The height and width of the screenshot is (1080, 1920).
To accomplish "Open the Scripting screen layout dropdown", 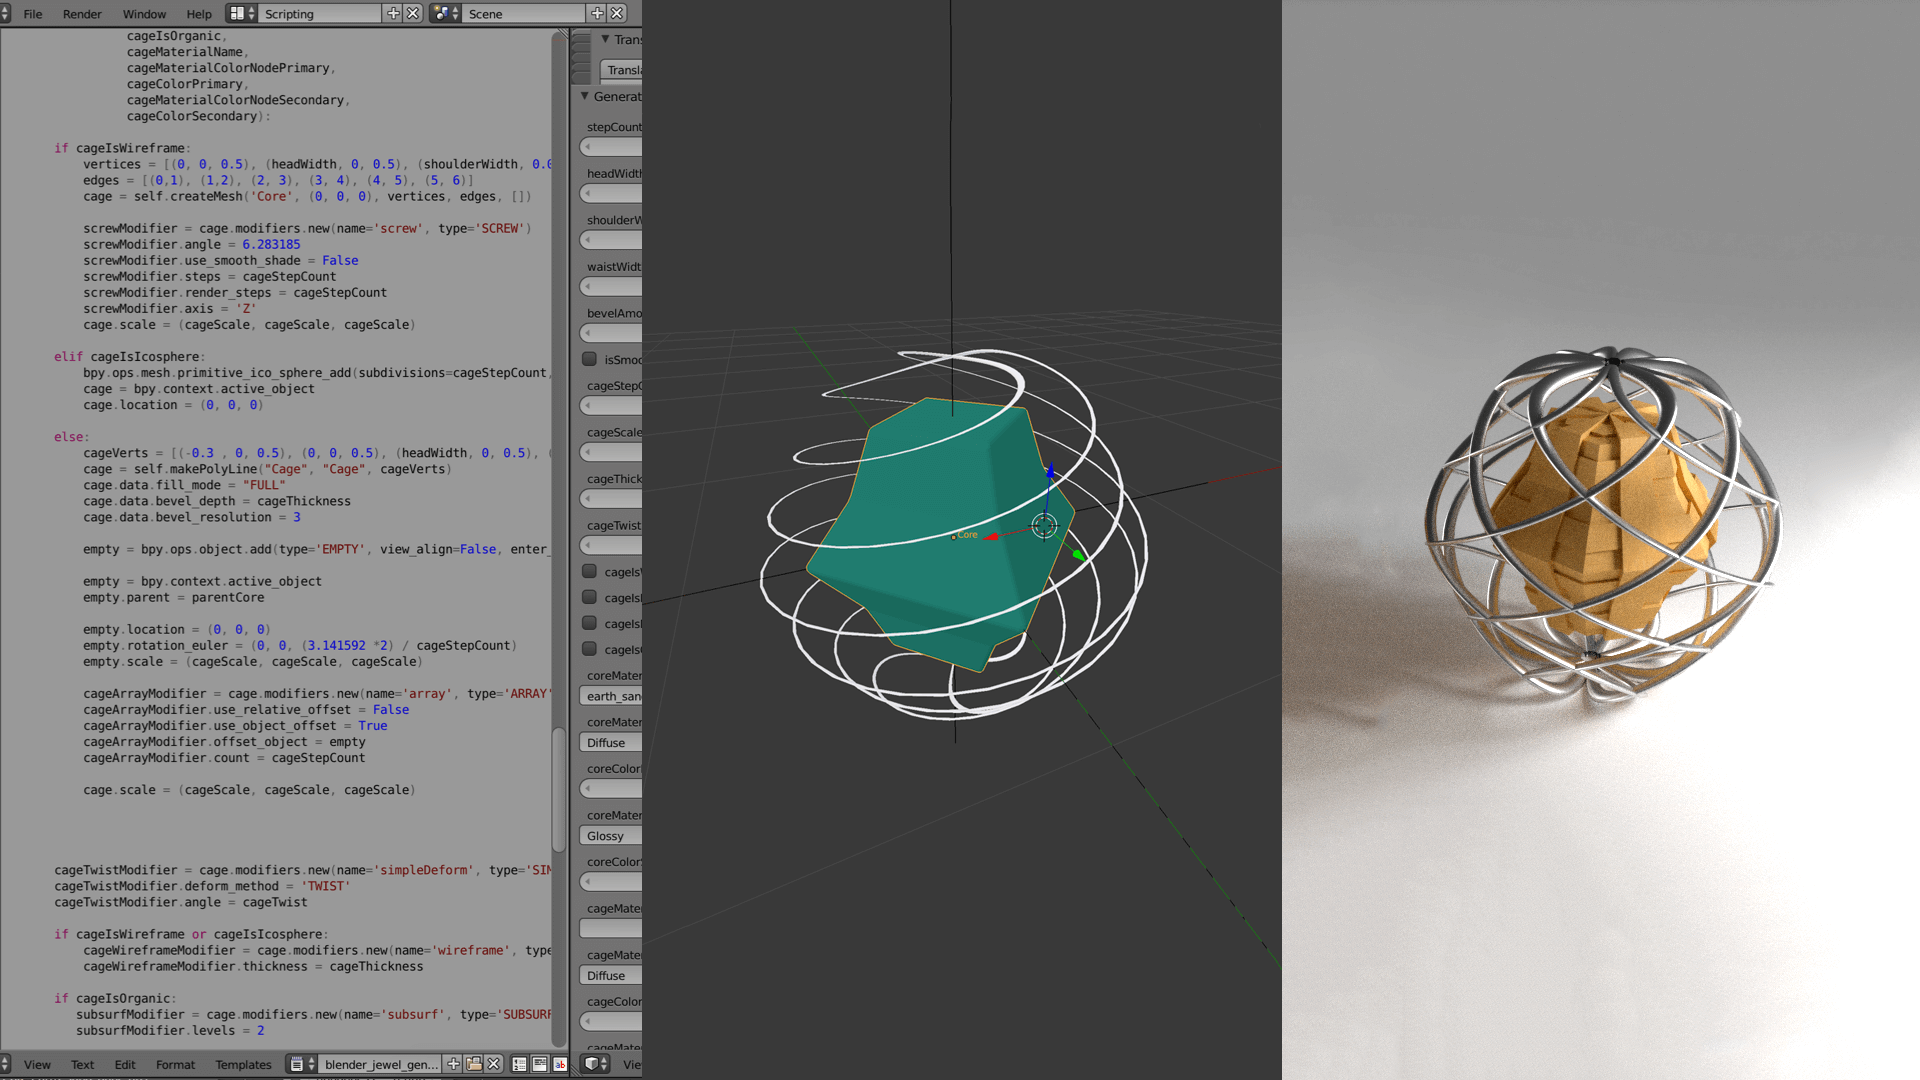I will coord(241,13).
